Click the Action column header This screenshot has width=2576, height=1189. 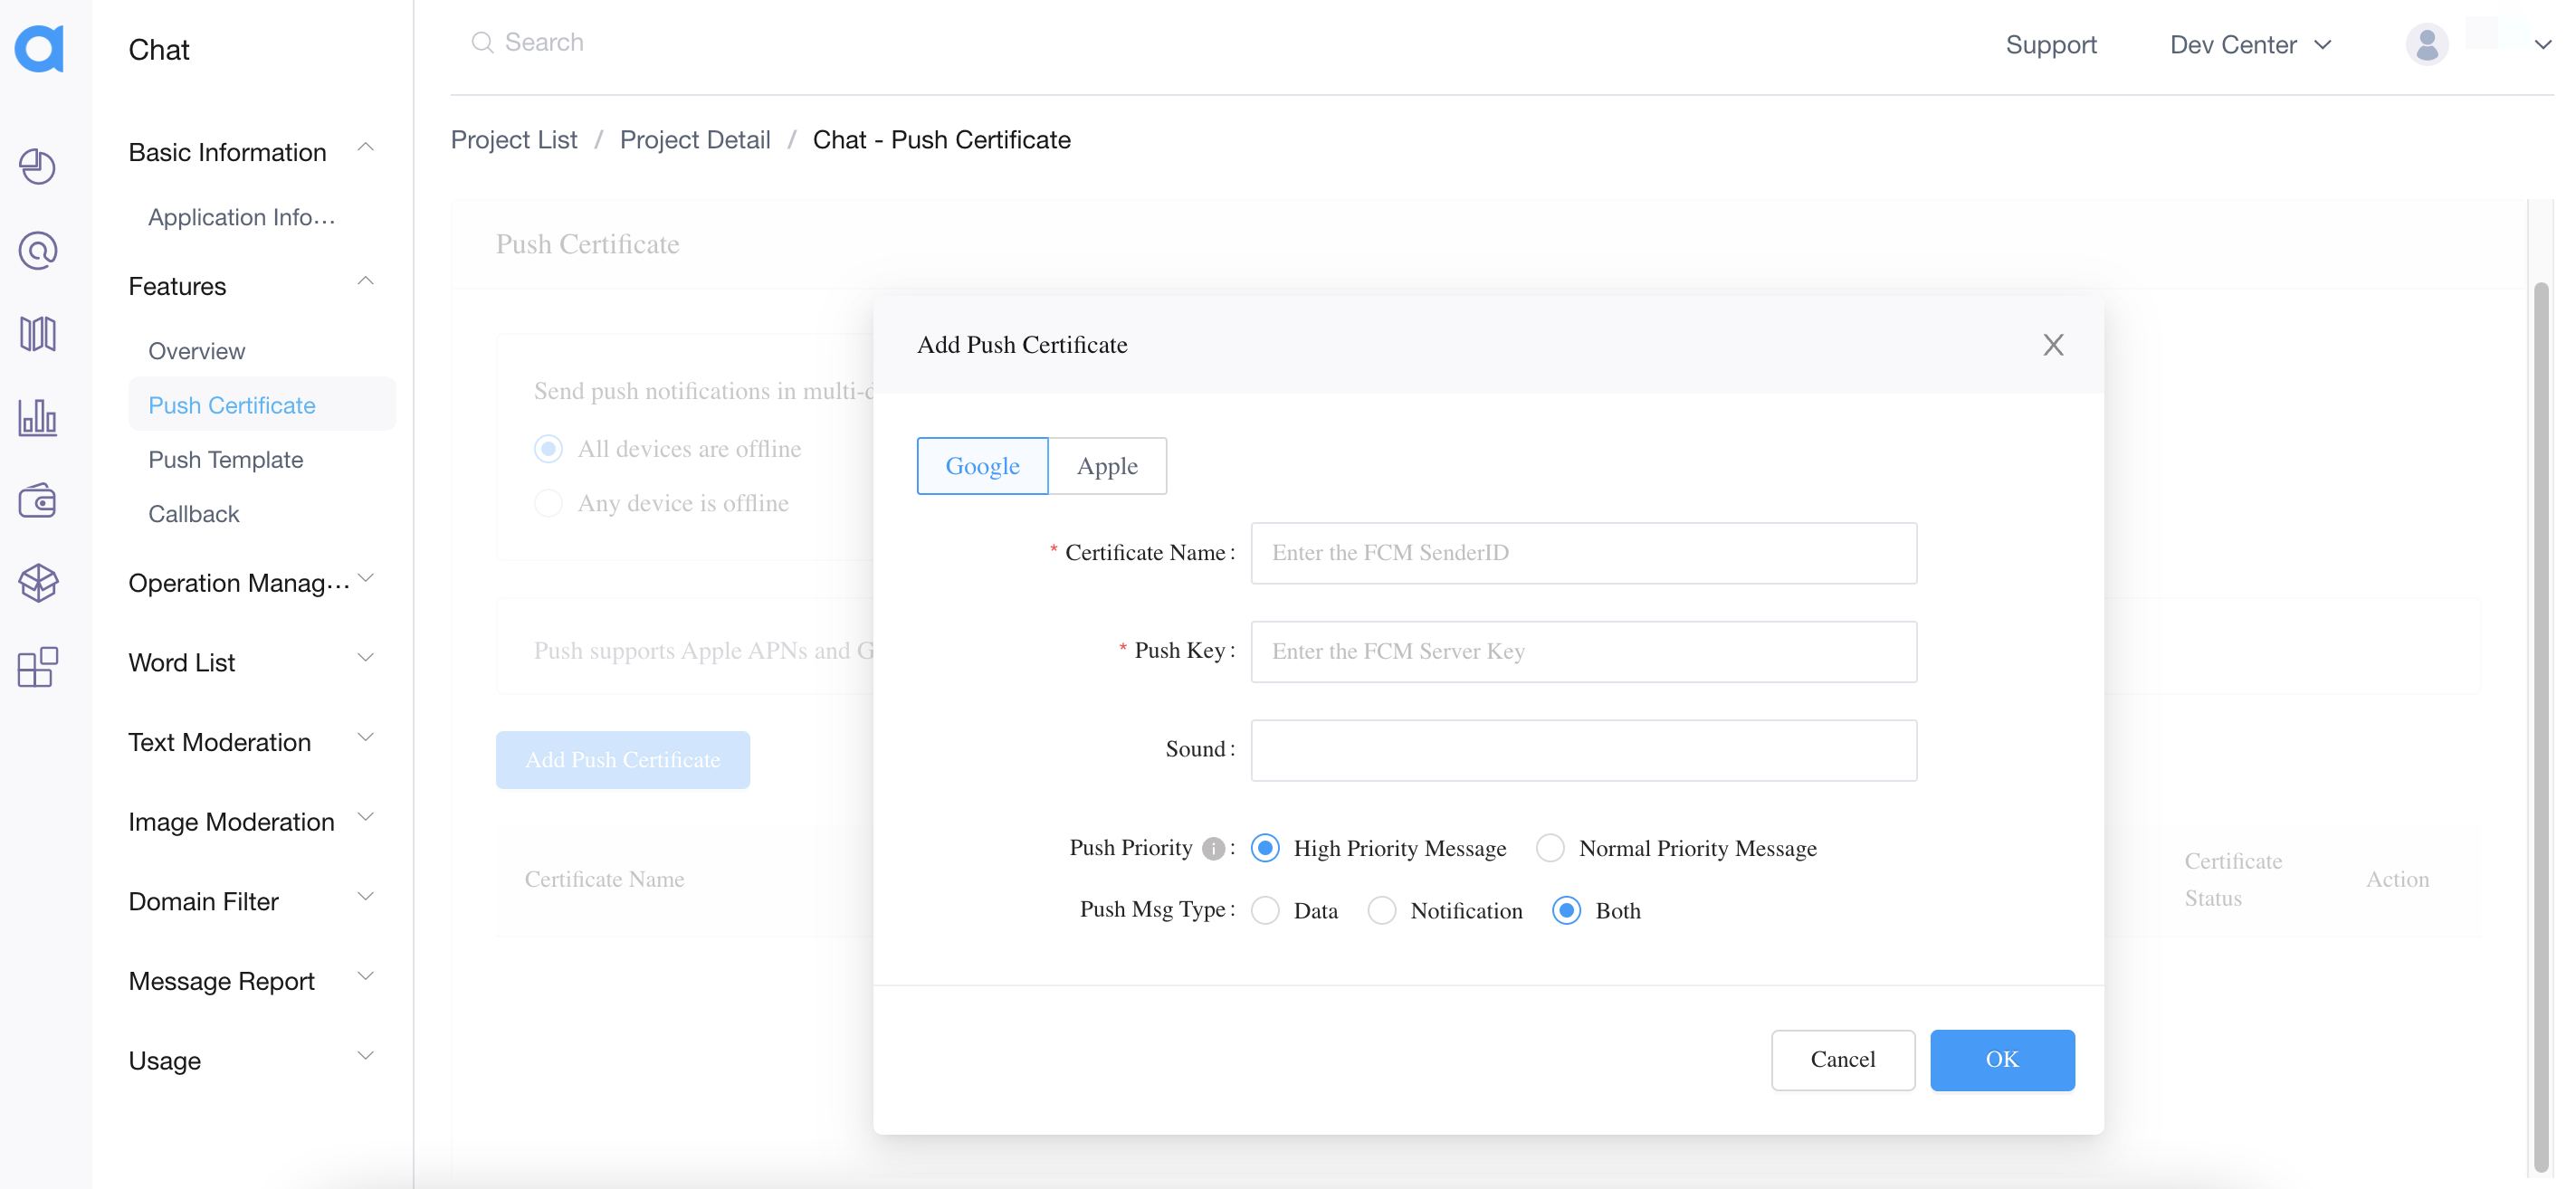(2397, 879)
